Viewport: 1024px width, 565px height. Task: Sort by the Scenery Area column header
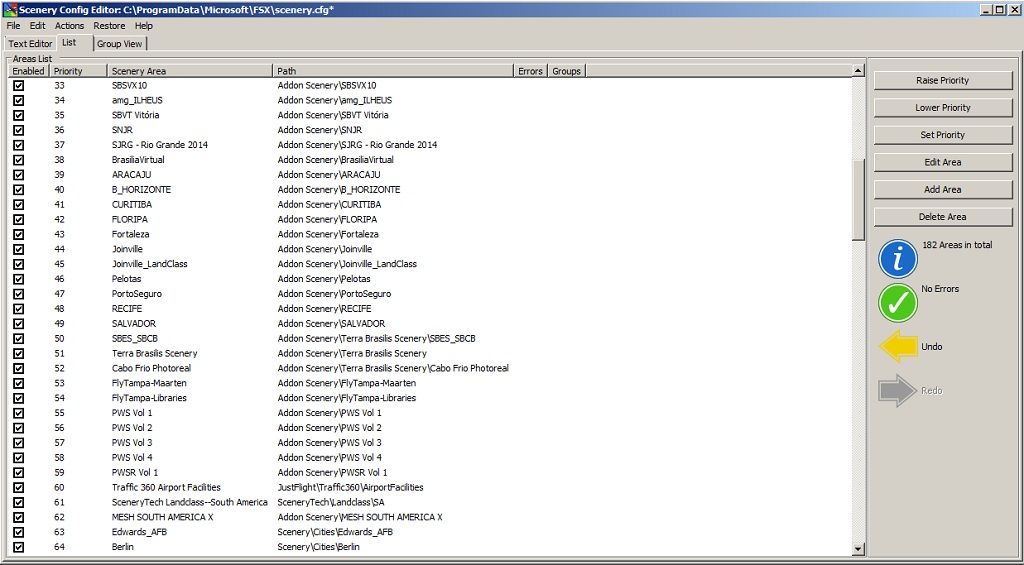tap(190, 71)
